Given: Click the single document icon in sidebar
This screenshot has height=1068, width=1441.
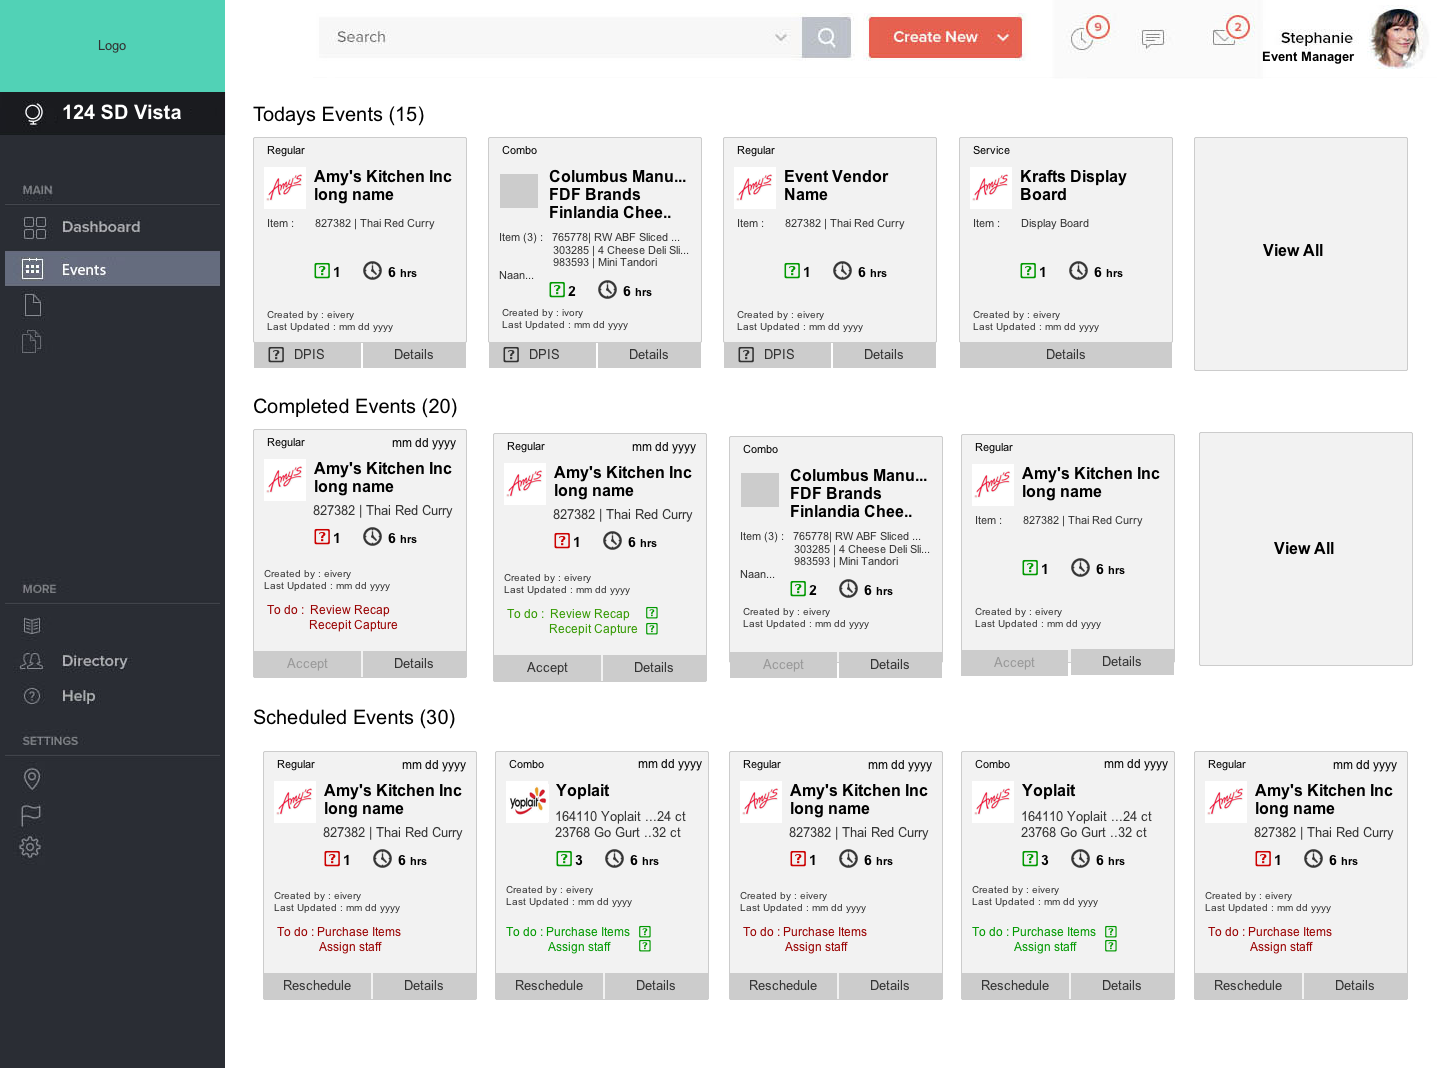Looking at the screenshot, I should pos(32,305).
